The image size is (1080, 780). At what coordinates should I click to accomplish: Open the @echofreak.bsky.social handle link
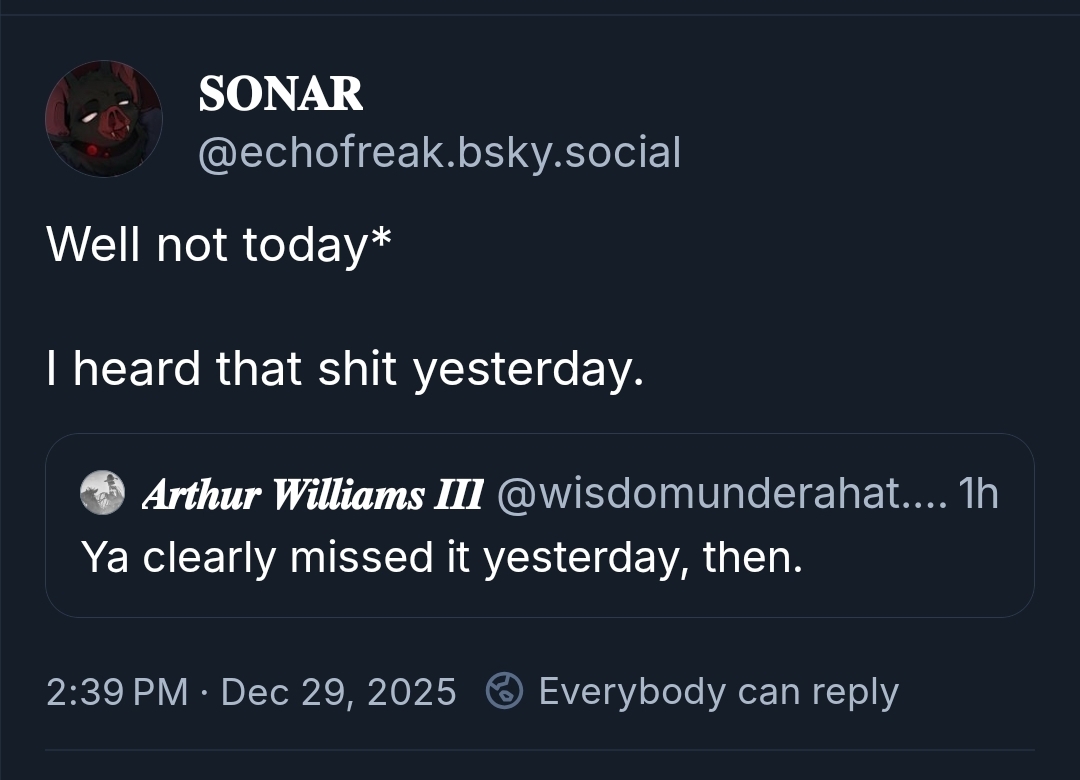pos(439,153)
